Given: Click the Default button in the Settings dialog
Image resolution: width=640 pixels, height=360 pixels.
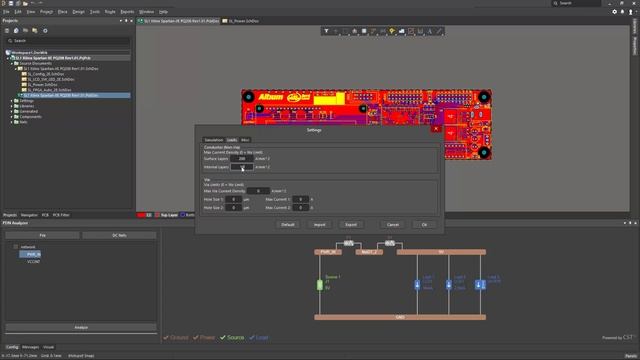Looking at the screenshot, I should click(x=288, y=225).
